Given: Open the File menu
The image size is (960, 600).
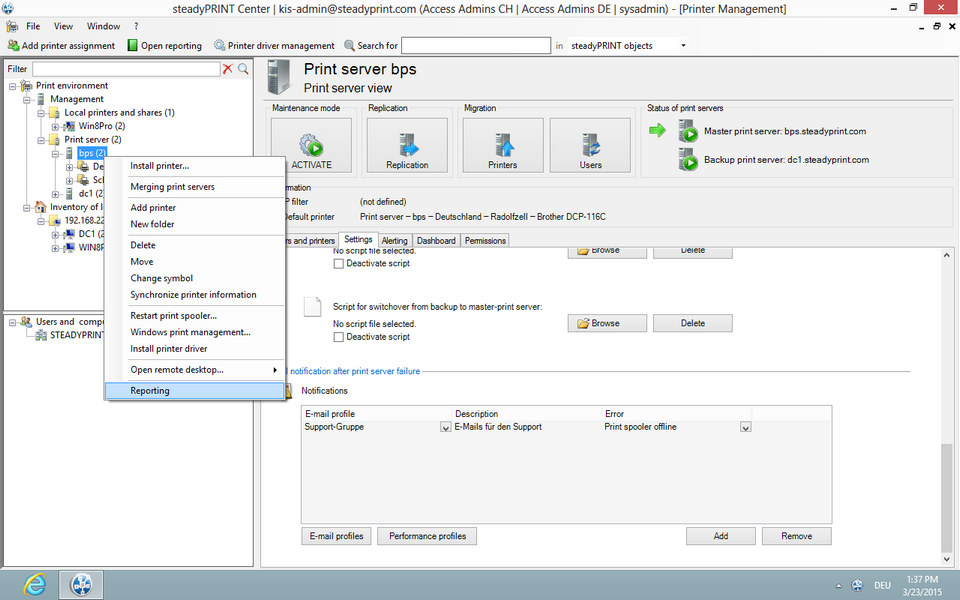Looking at the screenshot, I should 33,26.
